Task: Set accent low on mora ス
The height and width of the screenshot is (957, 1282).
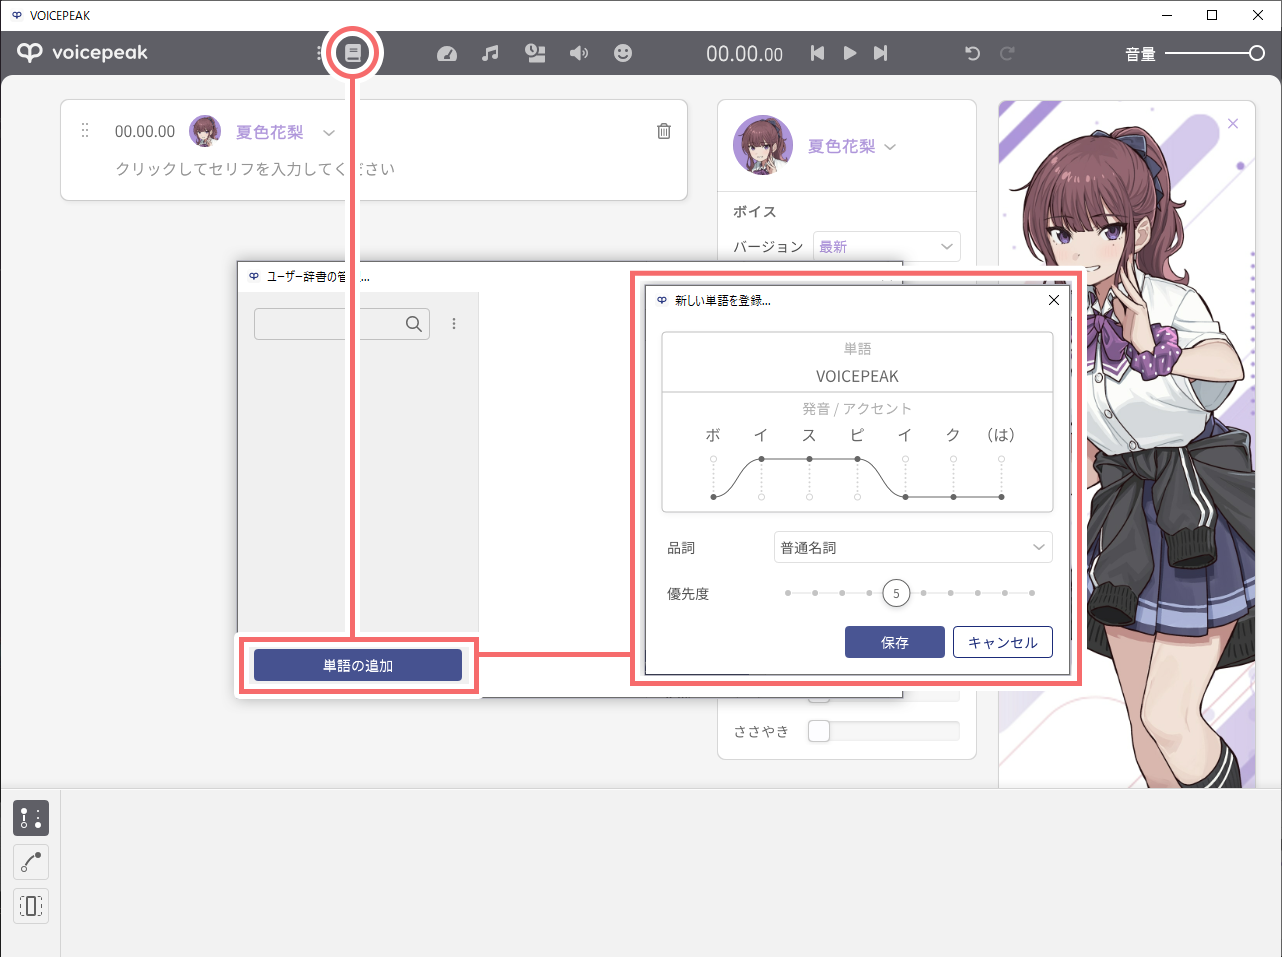Action: pos(809,497)
